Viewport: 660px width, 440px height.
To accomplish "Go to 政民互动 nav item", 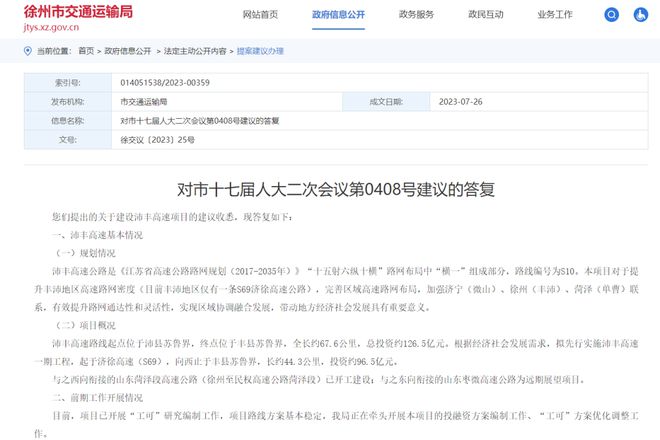I will (486, 15).
